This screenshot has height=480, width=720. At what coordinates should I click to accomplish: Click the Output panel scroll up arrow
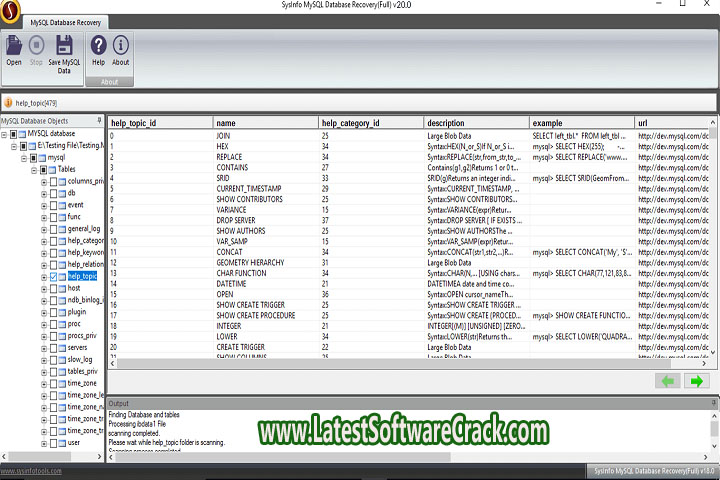[x=714, y=416]
